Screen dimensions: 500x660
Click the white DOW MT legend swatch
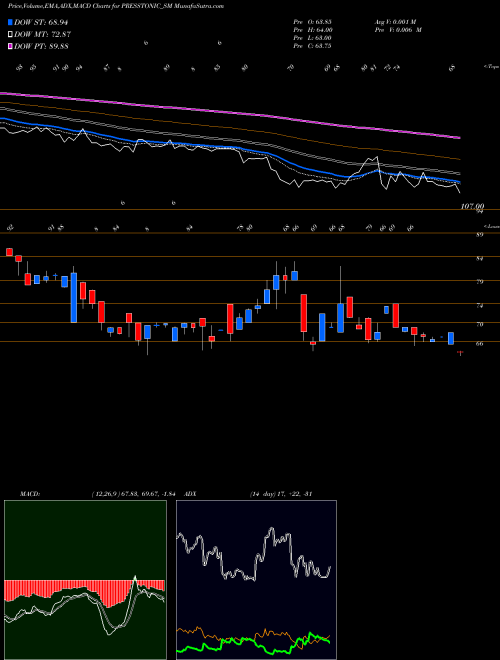[x=10, y=35]
